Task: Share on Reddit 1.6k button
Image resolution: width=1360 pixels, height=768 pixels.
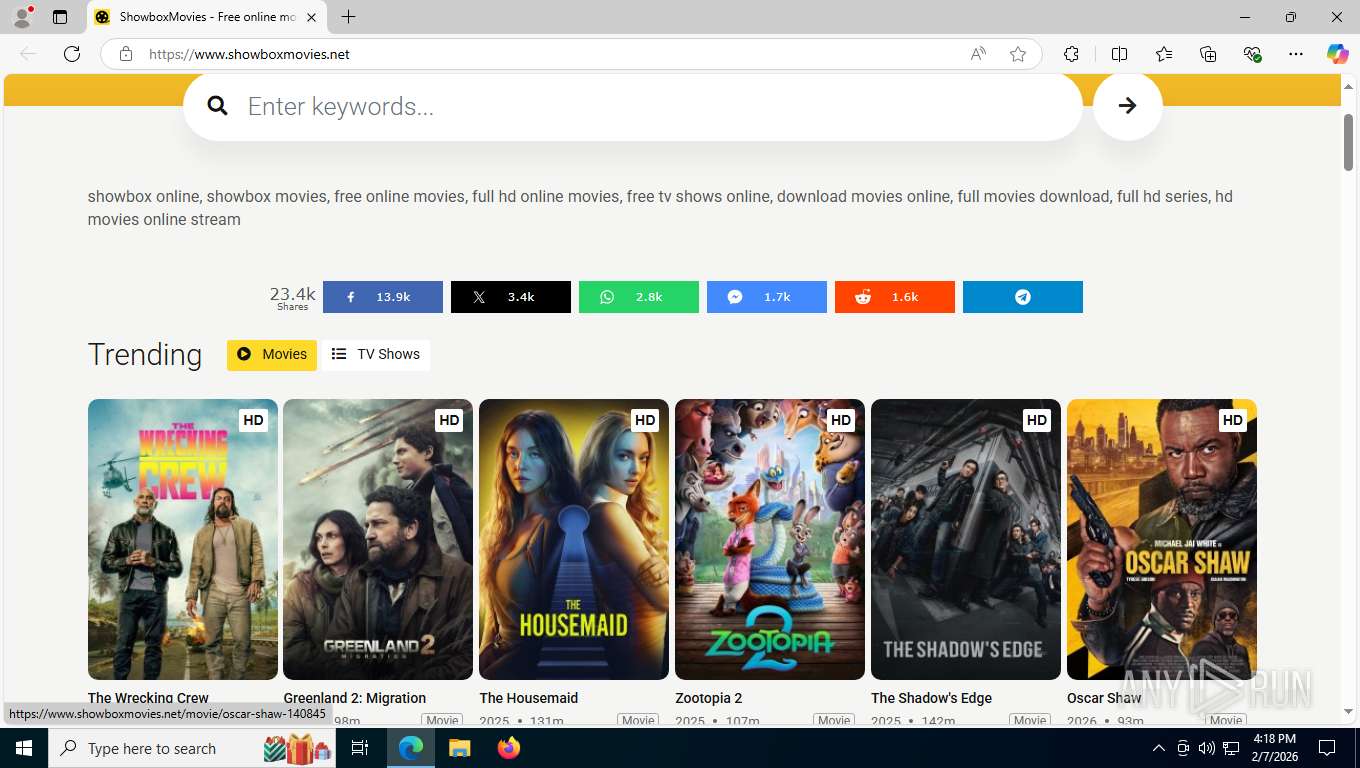Action: [x=894, y=297]
